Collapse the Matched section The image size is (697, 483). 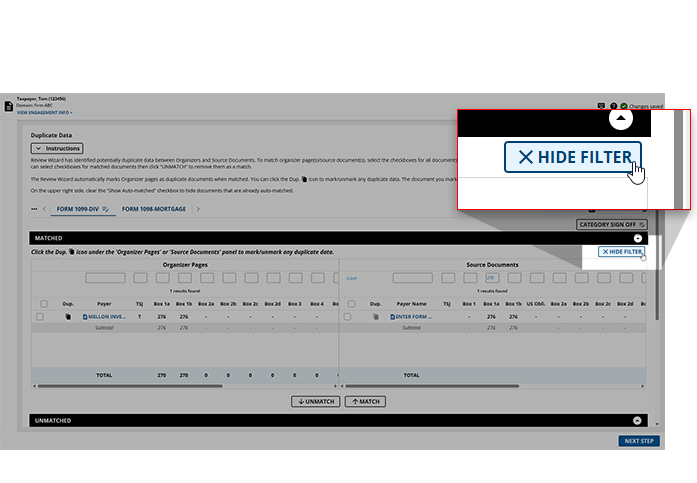coord(637,238)
